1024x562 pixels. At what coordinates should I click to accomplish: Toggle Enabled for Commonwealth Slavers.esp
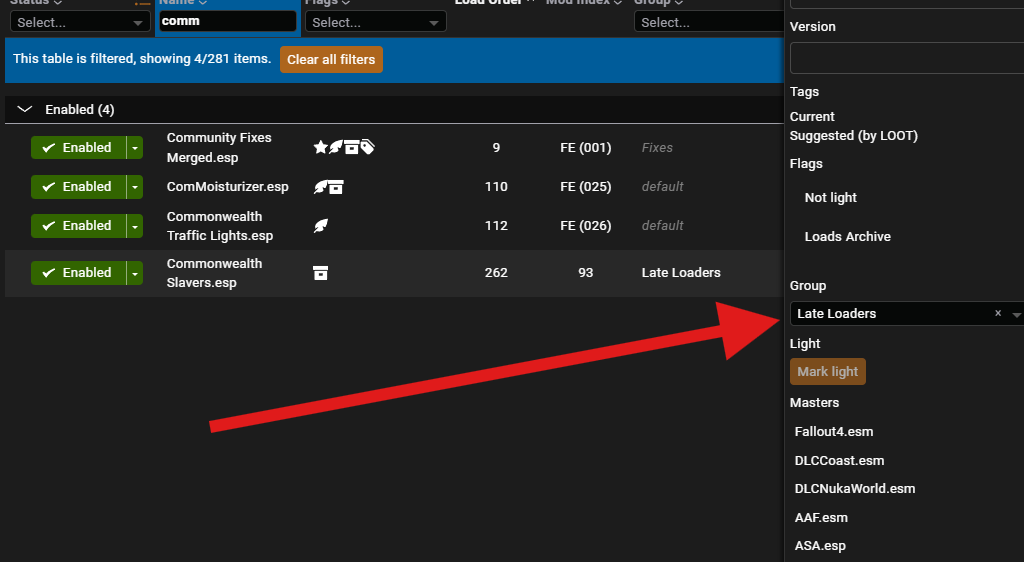(78, 273)
